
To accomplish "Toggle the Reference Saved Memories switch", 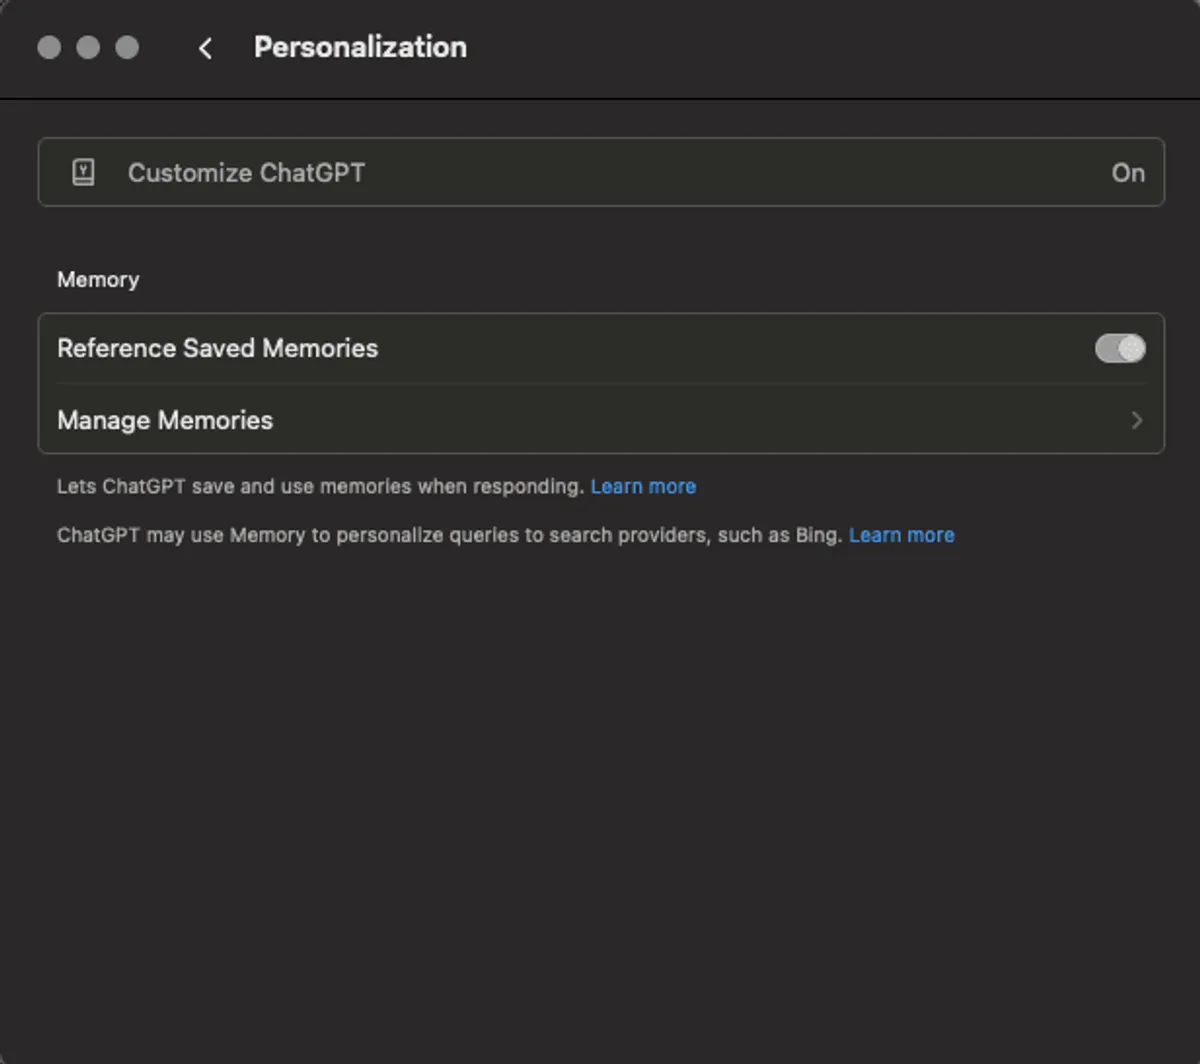I will click(1119, 349).
